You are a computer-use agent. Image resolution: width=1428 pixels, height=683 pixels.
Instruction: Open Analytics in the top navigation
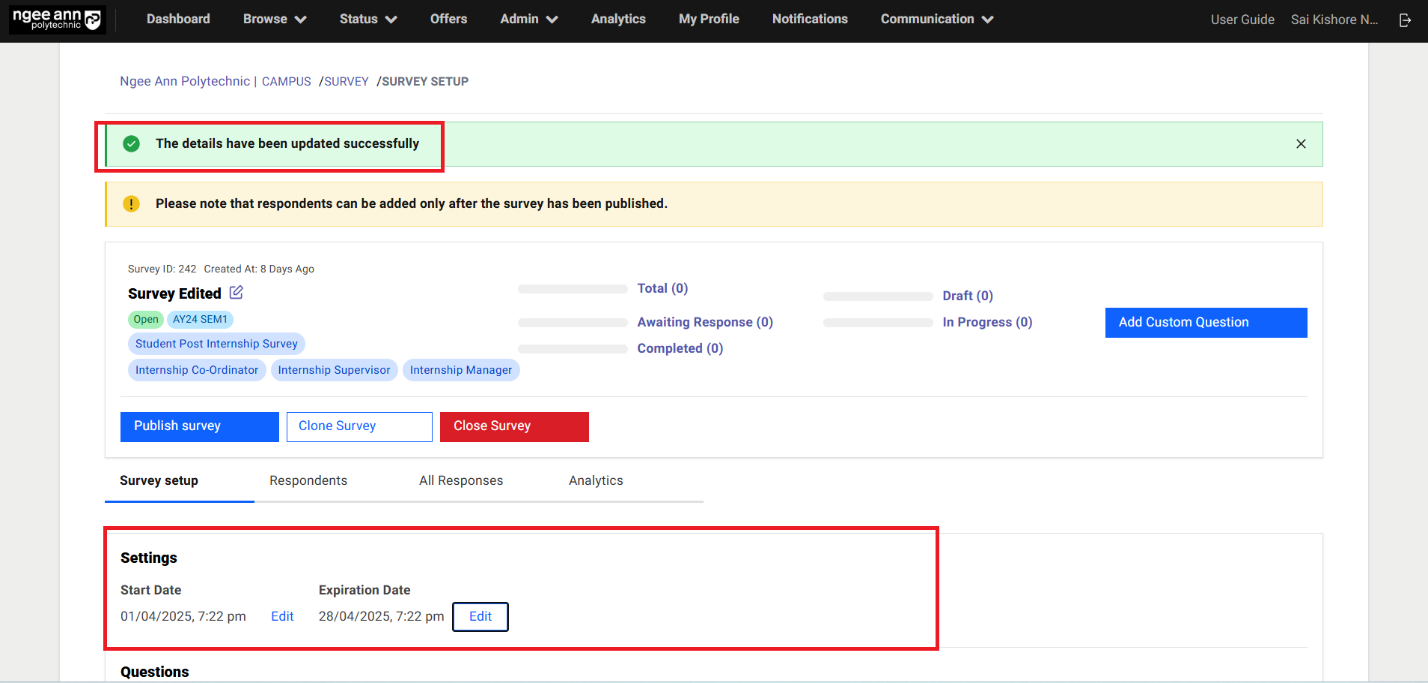point(618,19)
